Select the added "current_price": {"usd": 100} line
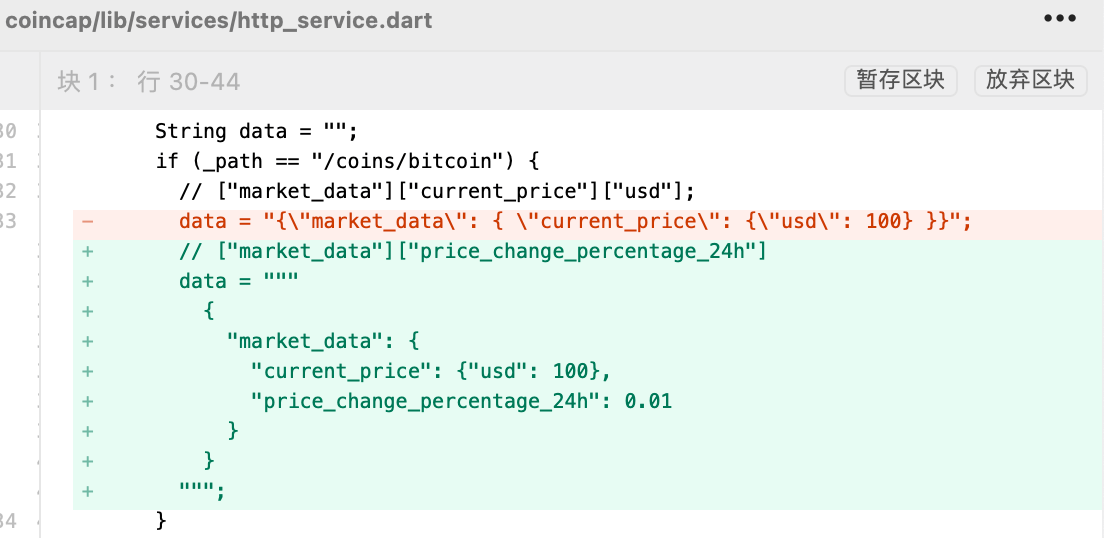 pyautogui.click(x=430, y=372)
